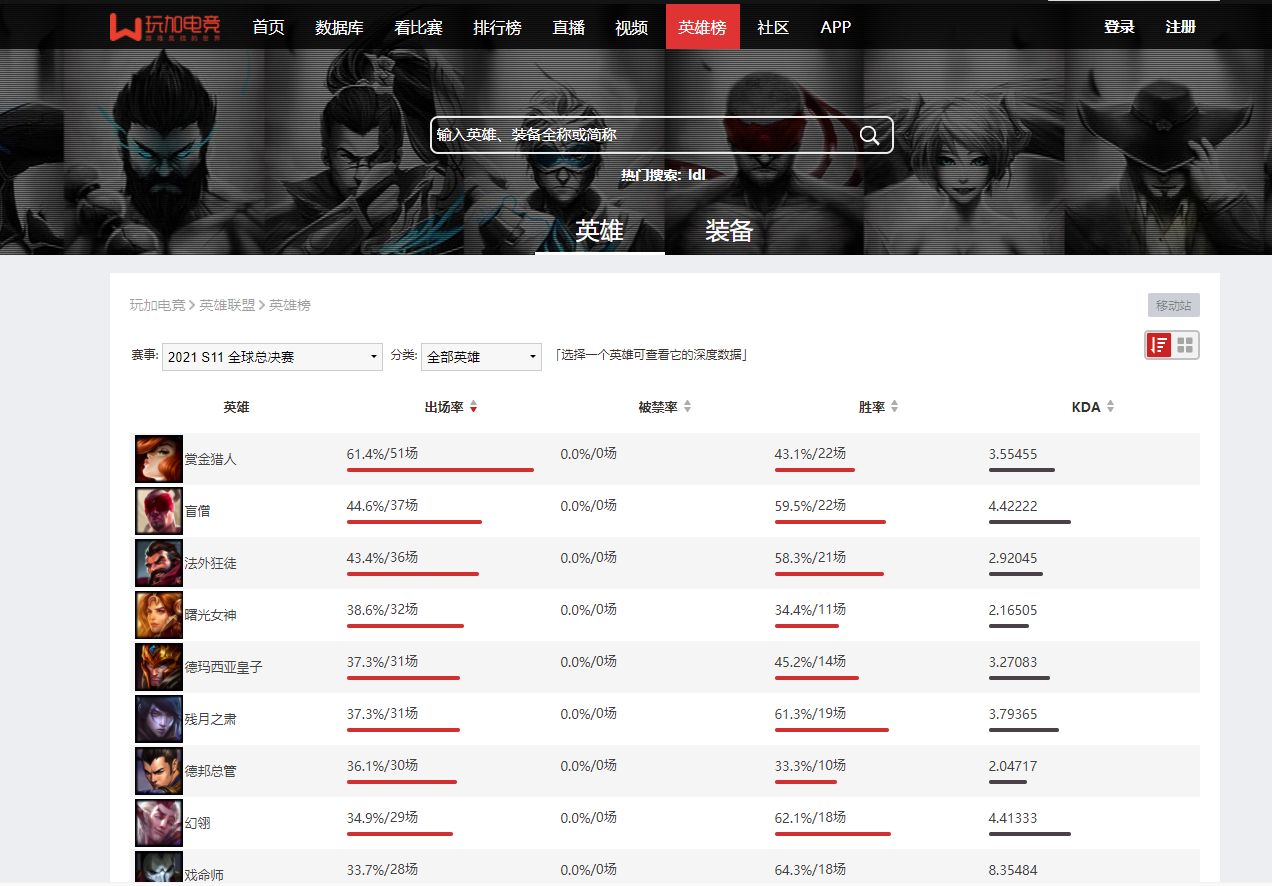Go to 首页 in navigation

pos(268,27)
